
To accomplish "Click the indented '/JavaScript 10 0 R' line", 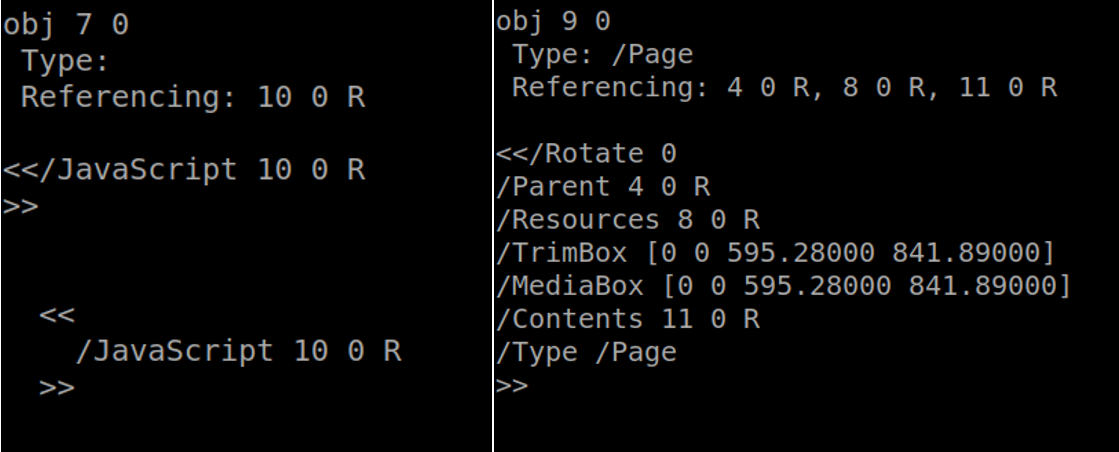I will tap(238, 351).
